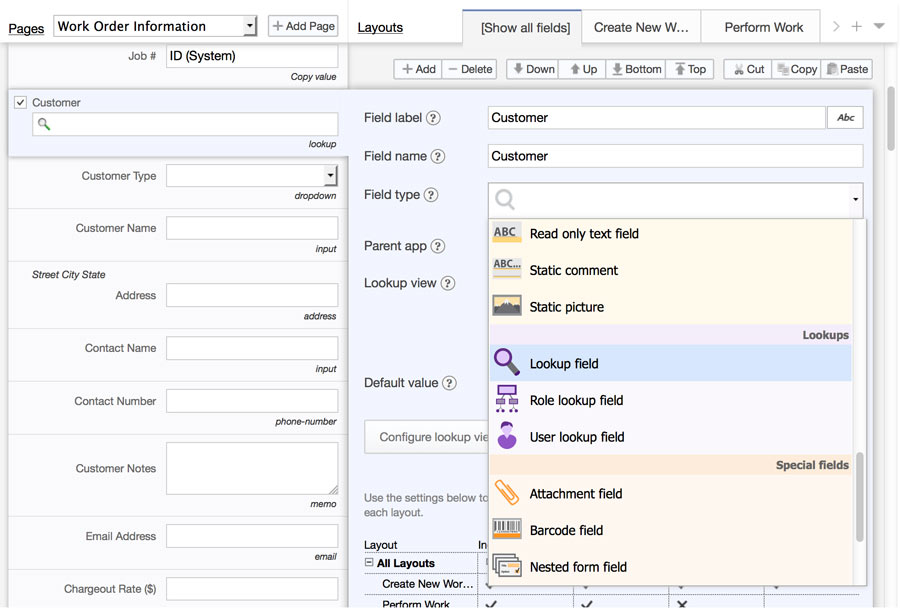900x609 pixels.
Task: Open the Create New W tab
Action: coord(640,27)
